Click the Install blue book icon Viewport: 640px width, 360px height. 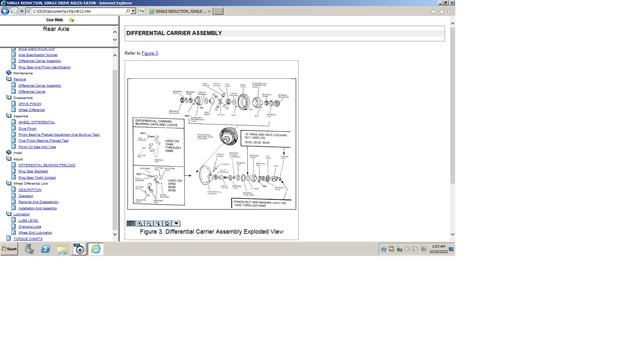[9, 152]
